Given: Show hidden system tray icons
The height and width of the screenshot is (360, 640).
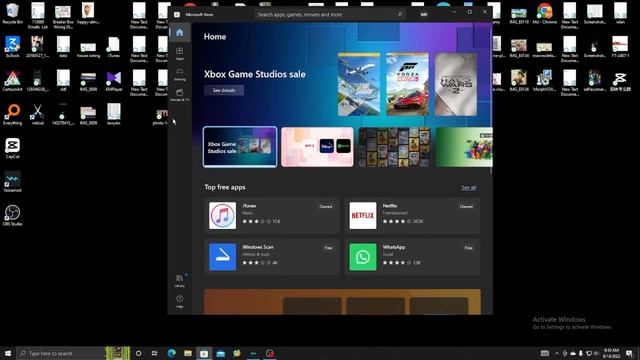Looking at the screenshot, I should [557, 353].
